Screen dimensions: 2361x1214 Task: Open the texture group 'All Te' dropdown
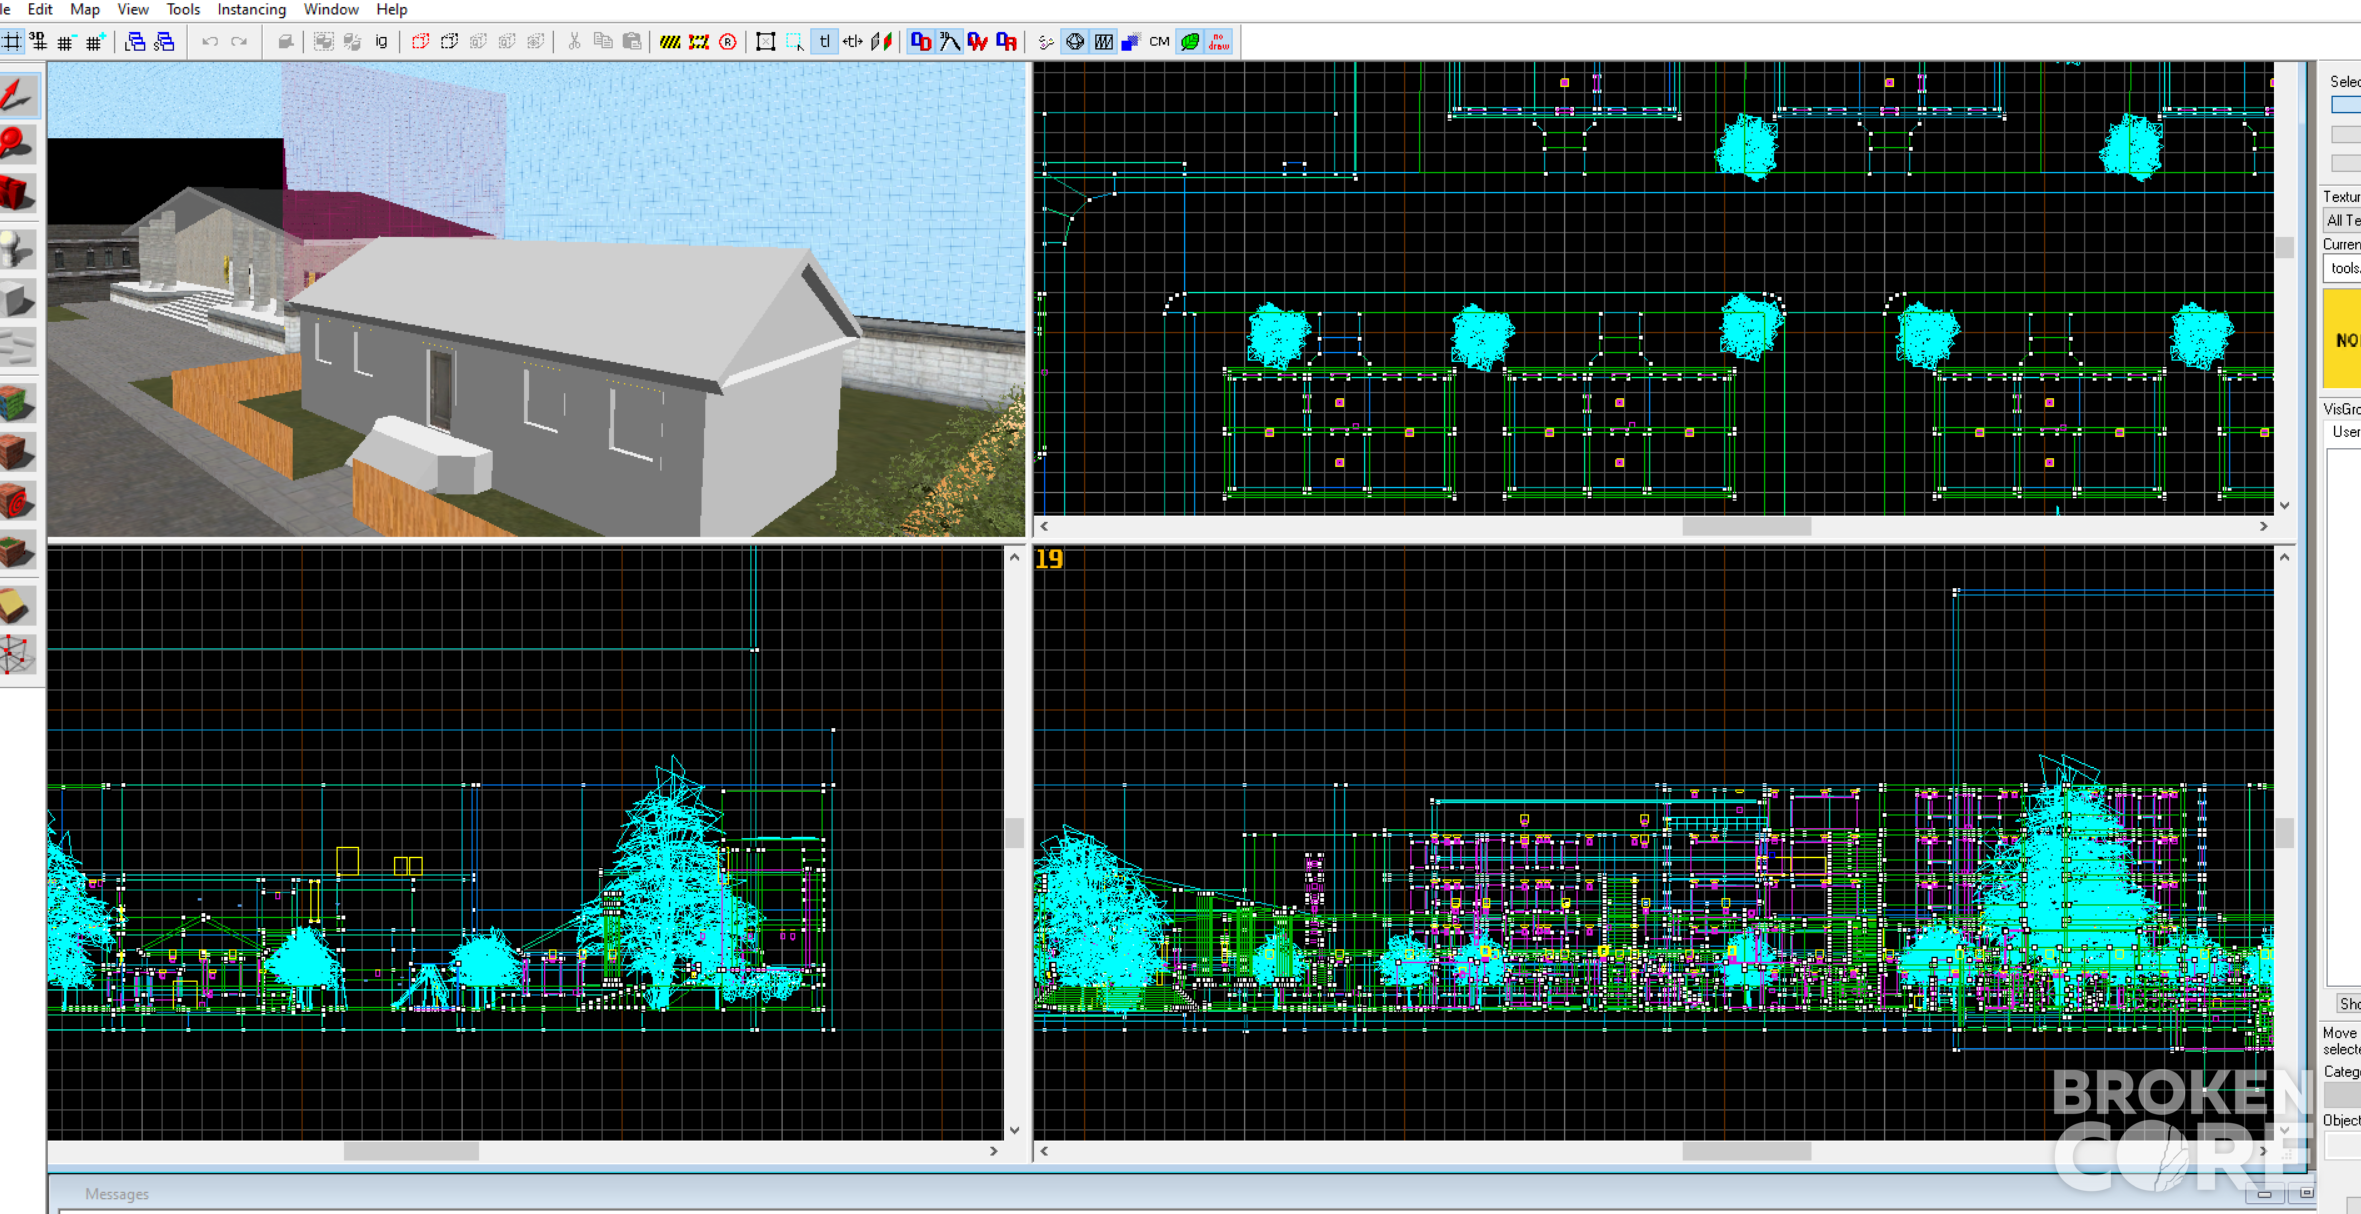pos(2342,220)
